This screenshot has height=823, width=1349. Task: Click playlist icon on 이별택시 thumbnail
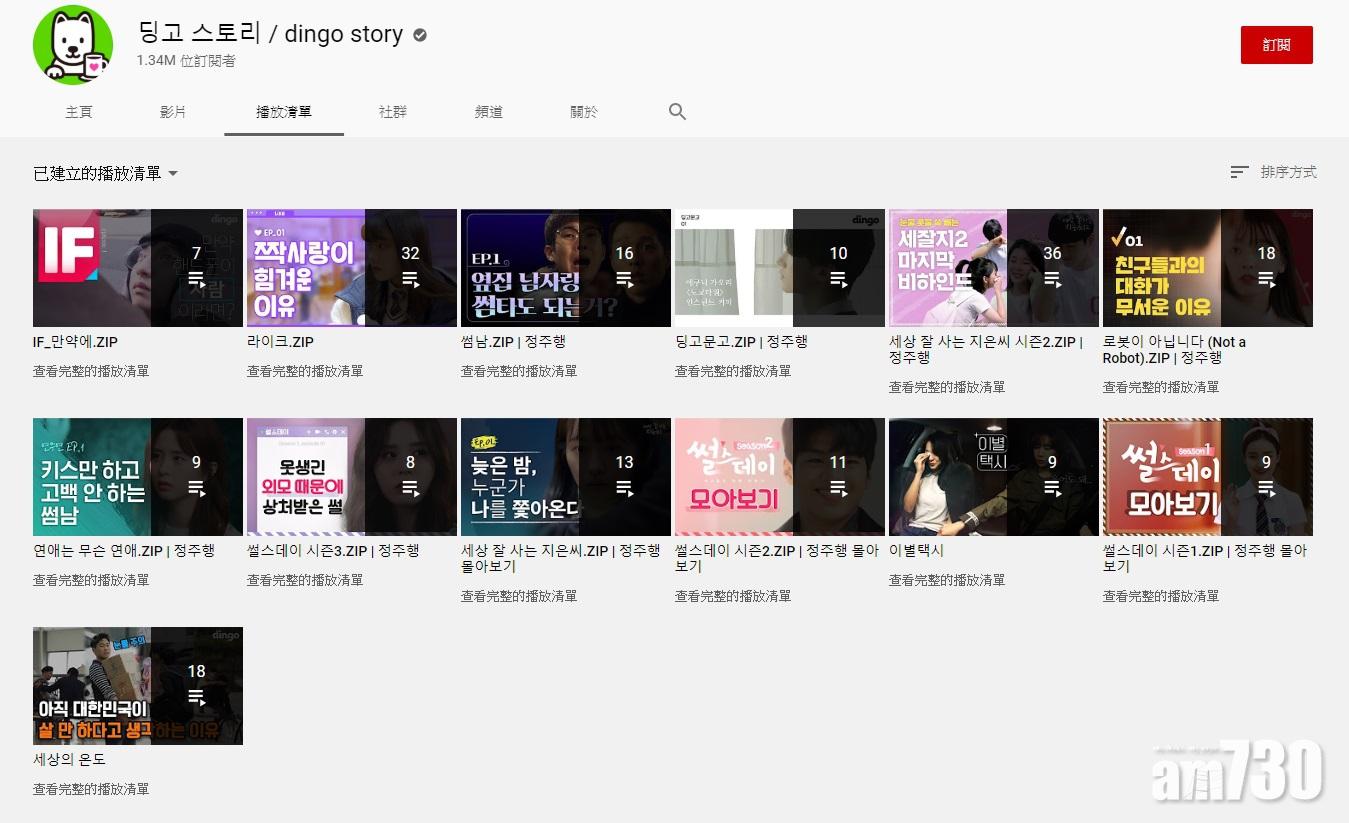tap(1052, 488)
